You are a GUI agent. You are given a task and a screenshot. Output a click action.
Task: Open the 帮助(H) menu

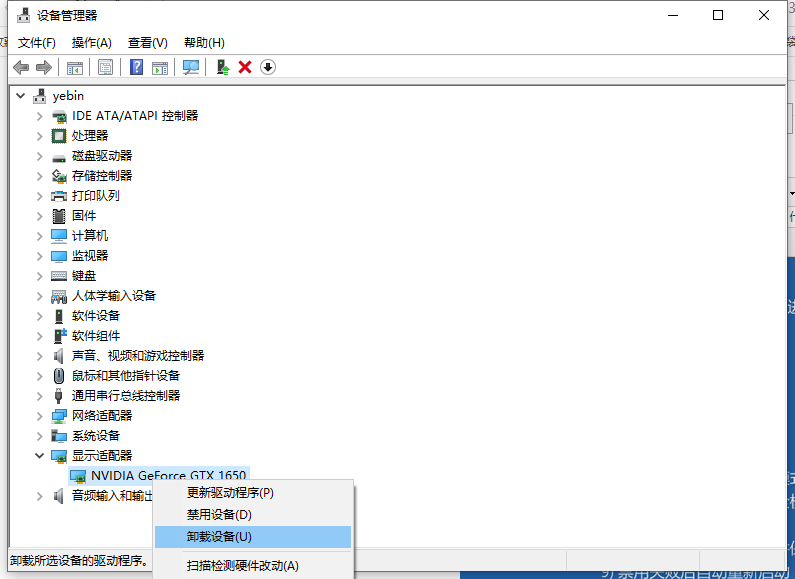pos(204,43)
